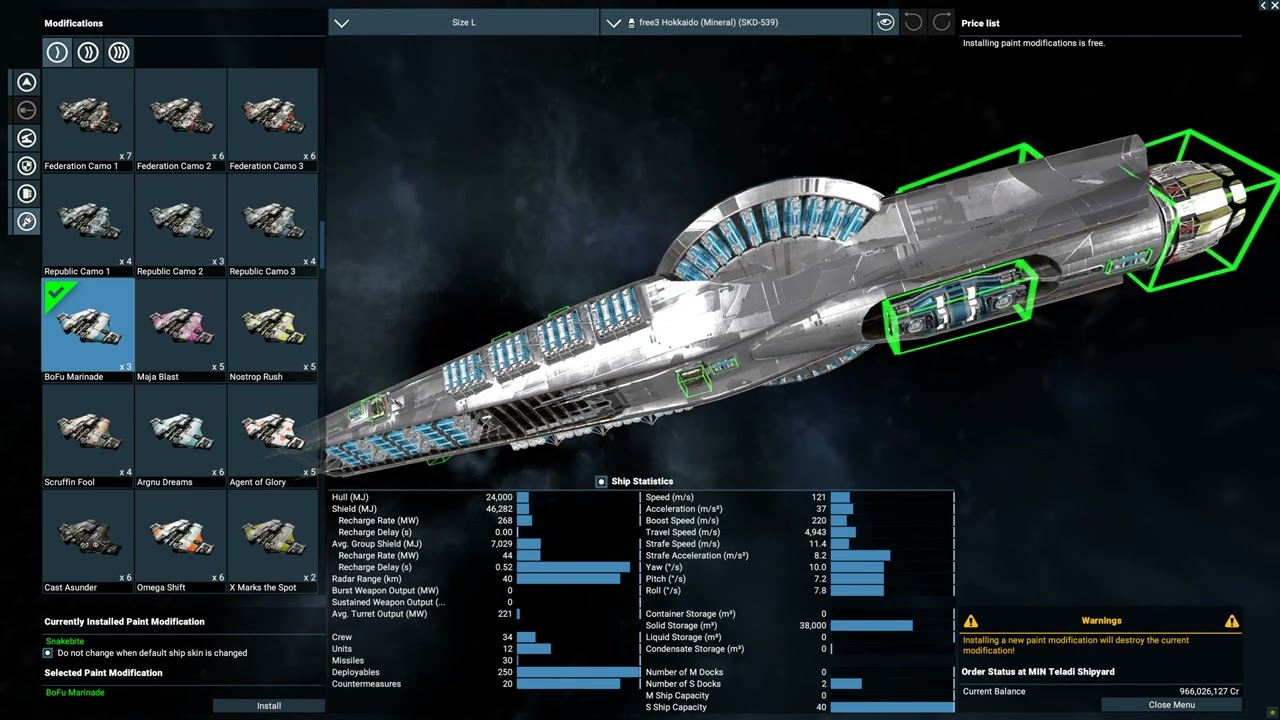Open the shield modifications category

coord(27,165)
